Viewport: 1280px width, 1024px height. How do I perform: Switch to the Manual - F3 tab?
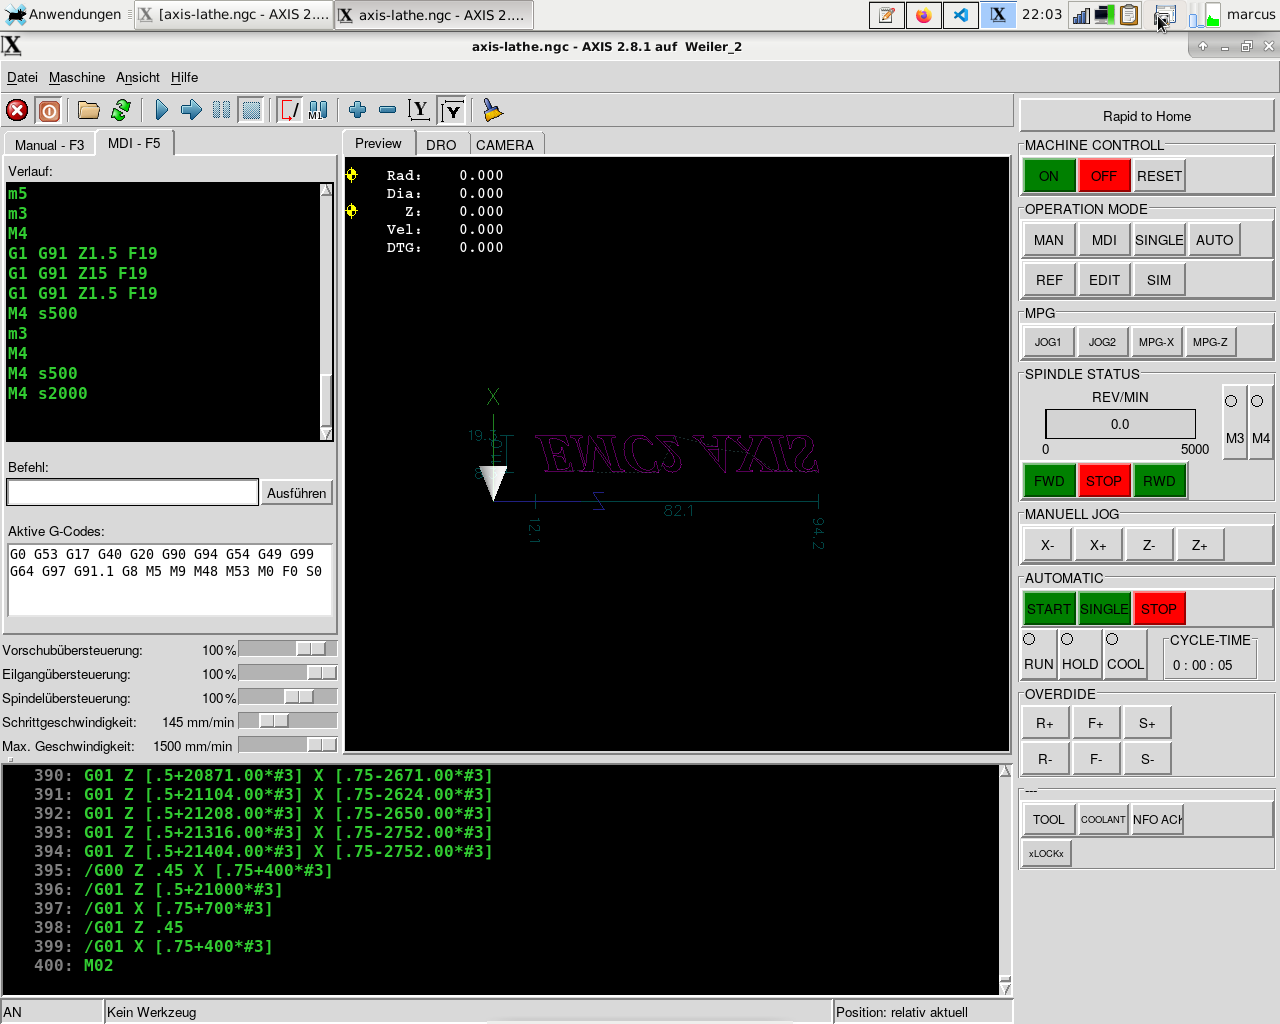click(x=50, y=145)
